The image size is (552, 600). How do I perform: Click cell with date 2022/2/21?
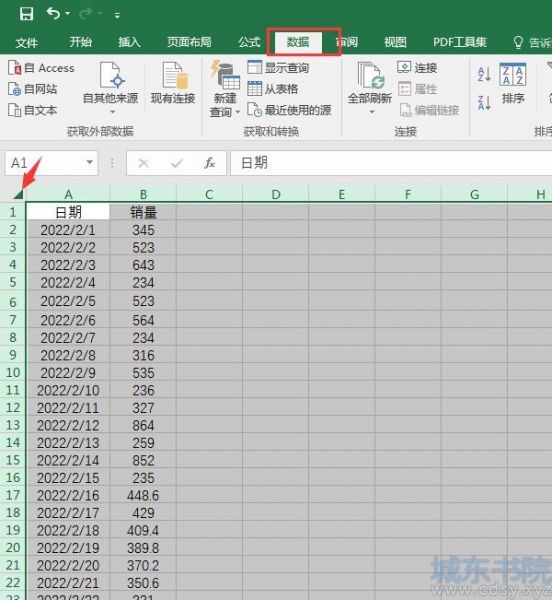pos(68,583)
